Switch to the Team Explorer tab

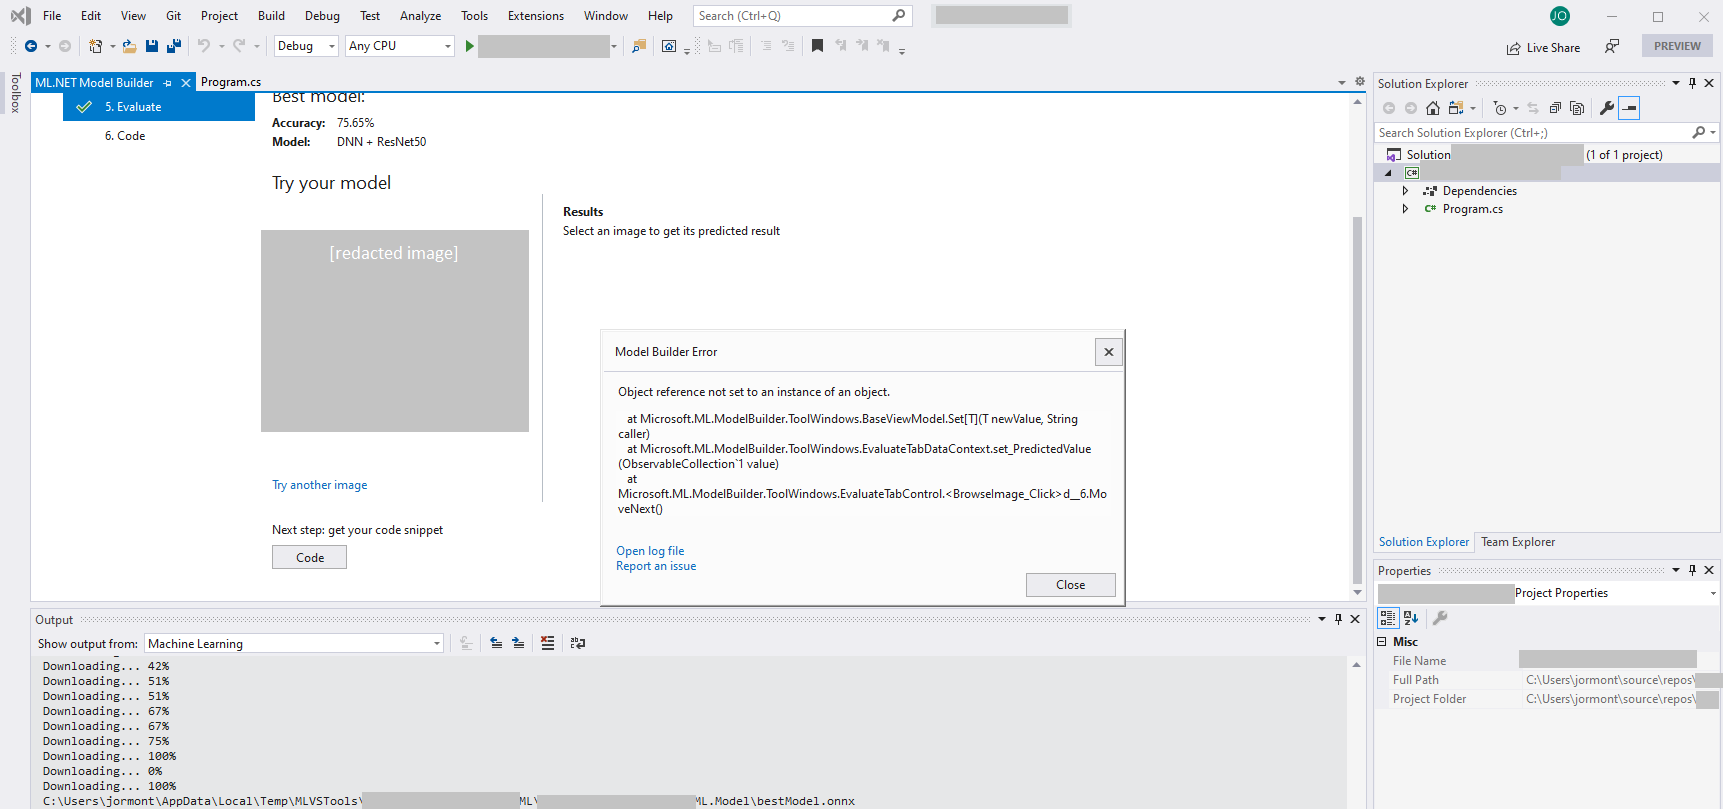1518,542
